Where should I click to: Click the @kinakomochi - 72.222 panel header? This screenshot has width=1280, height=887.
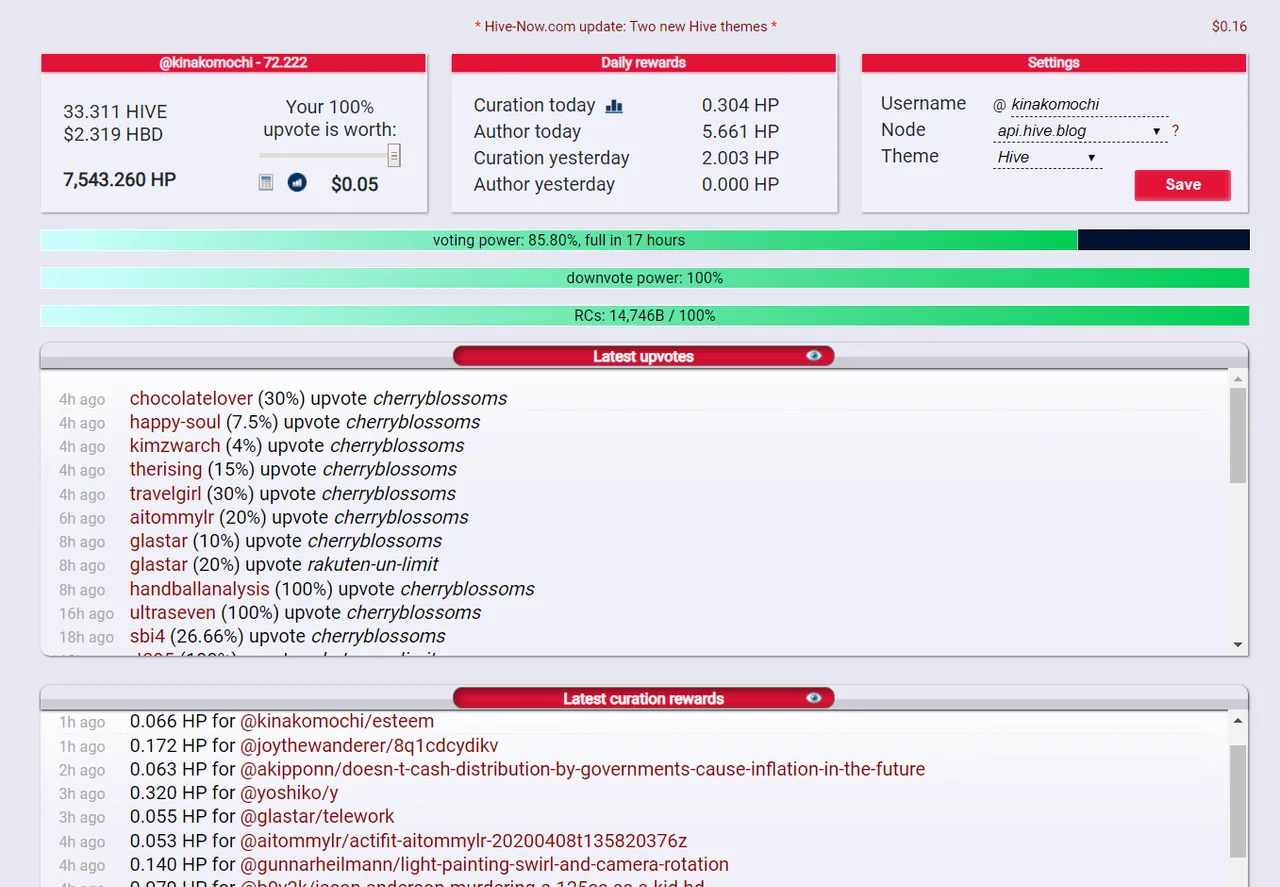233,63
